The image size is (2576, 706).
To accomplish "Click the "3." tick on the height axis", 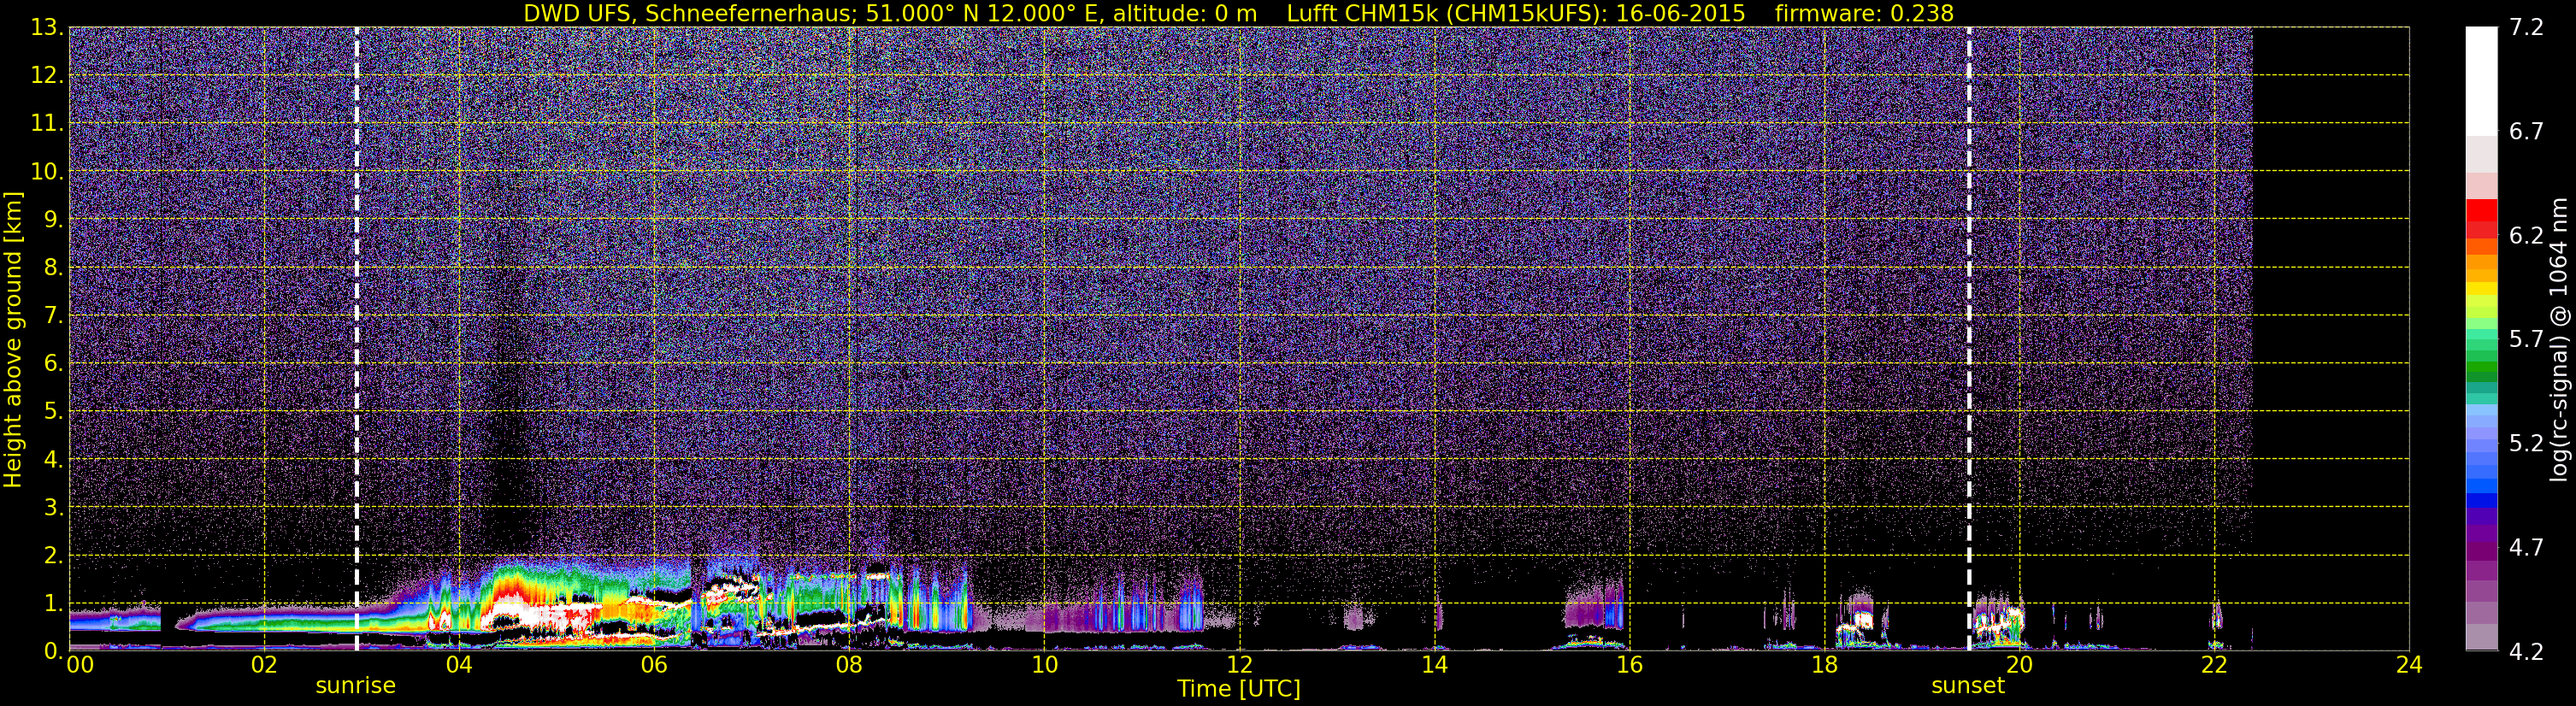I will [x=54, y=508].
